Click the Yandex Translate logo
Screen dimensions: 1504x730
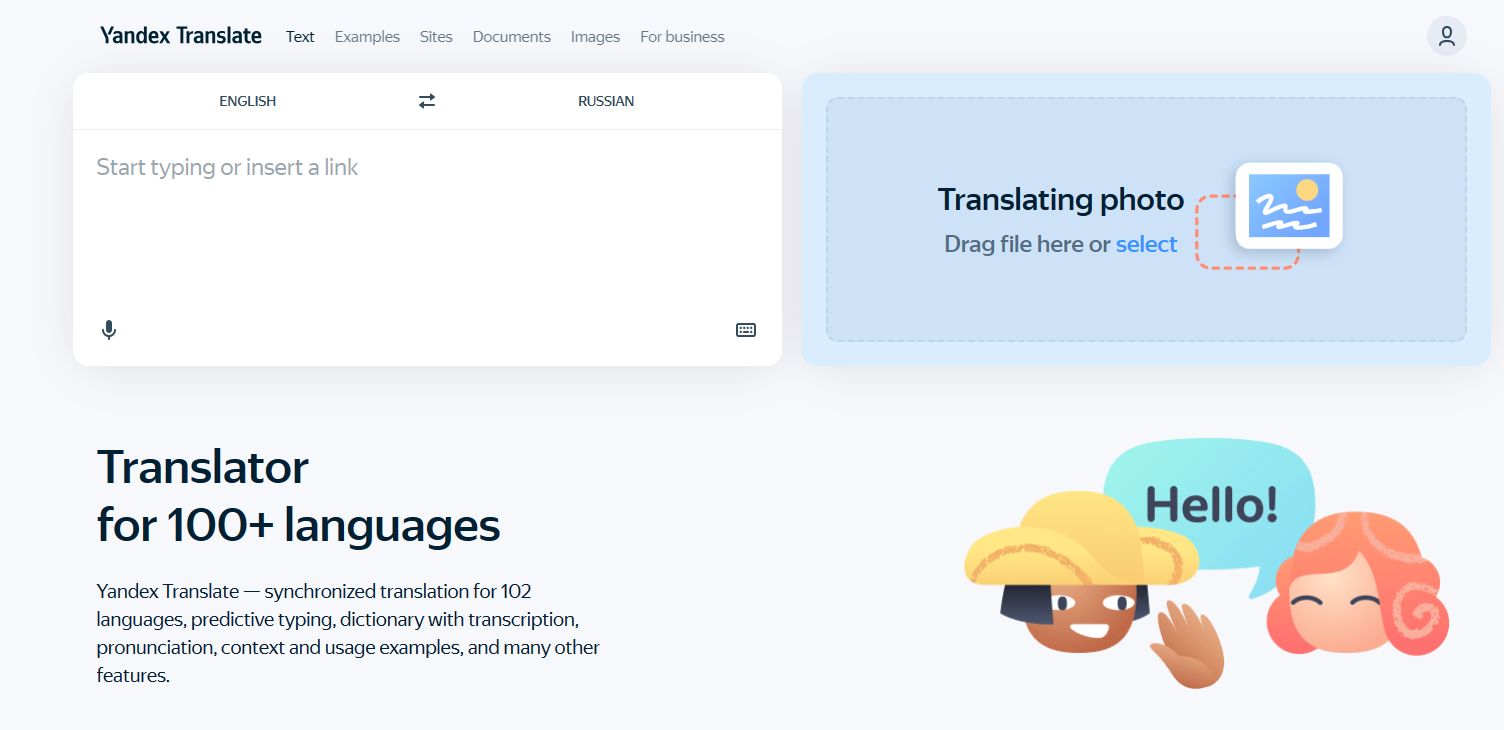pos(181,36)
